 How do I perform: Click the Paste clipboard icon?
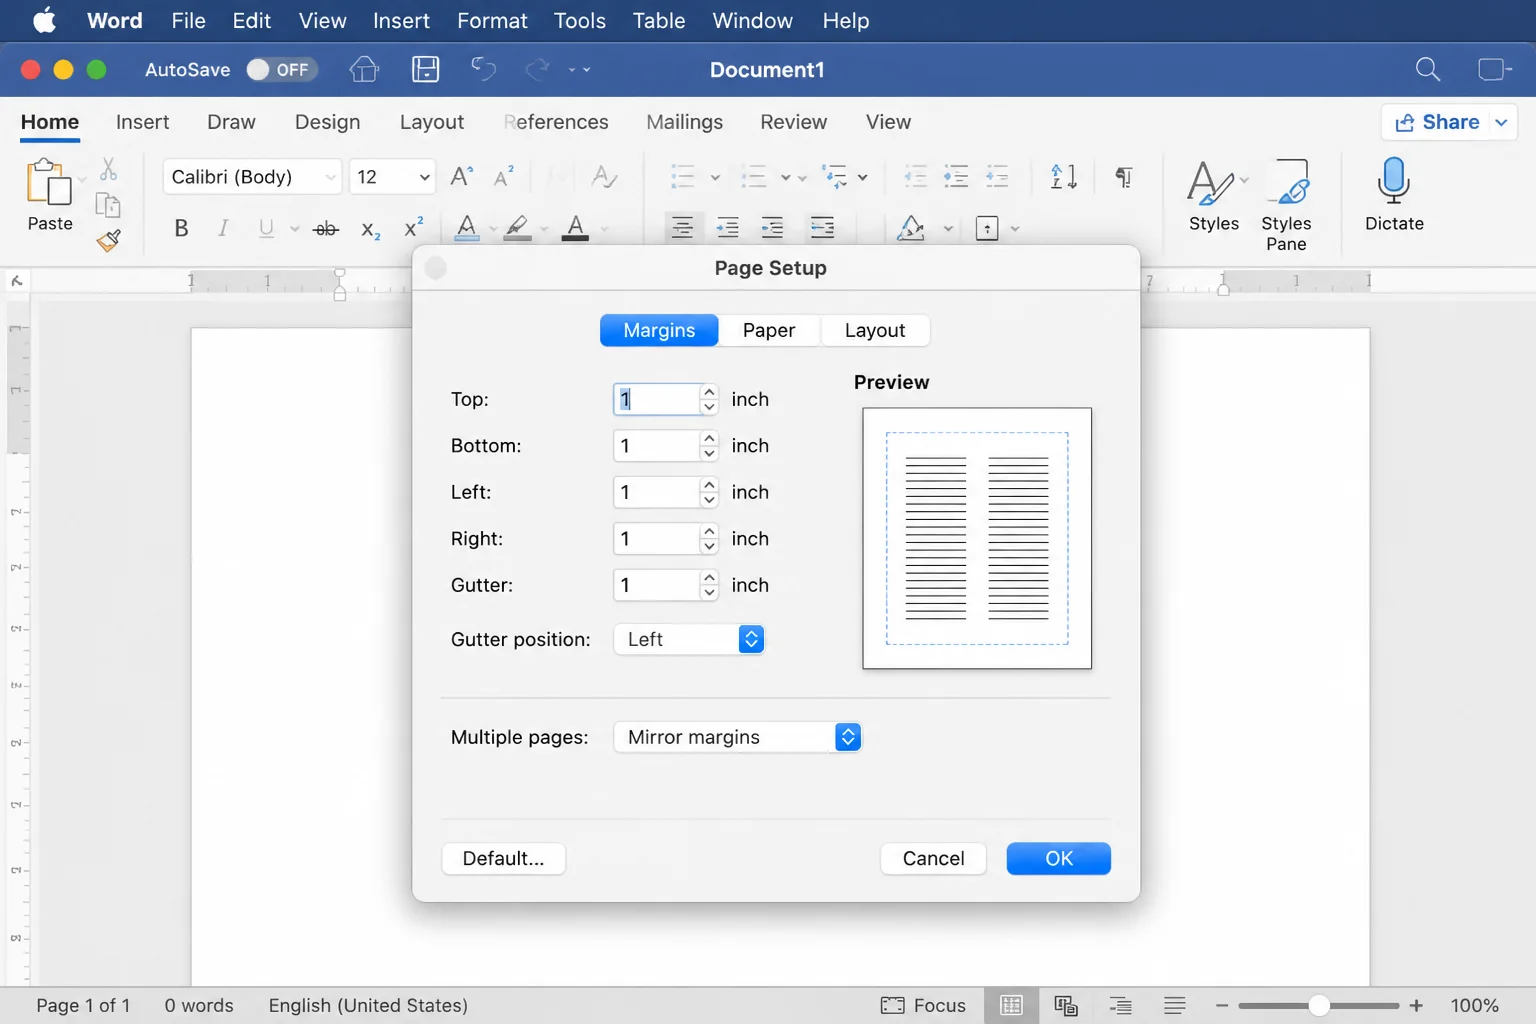(48, 182)
